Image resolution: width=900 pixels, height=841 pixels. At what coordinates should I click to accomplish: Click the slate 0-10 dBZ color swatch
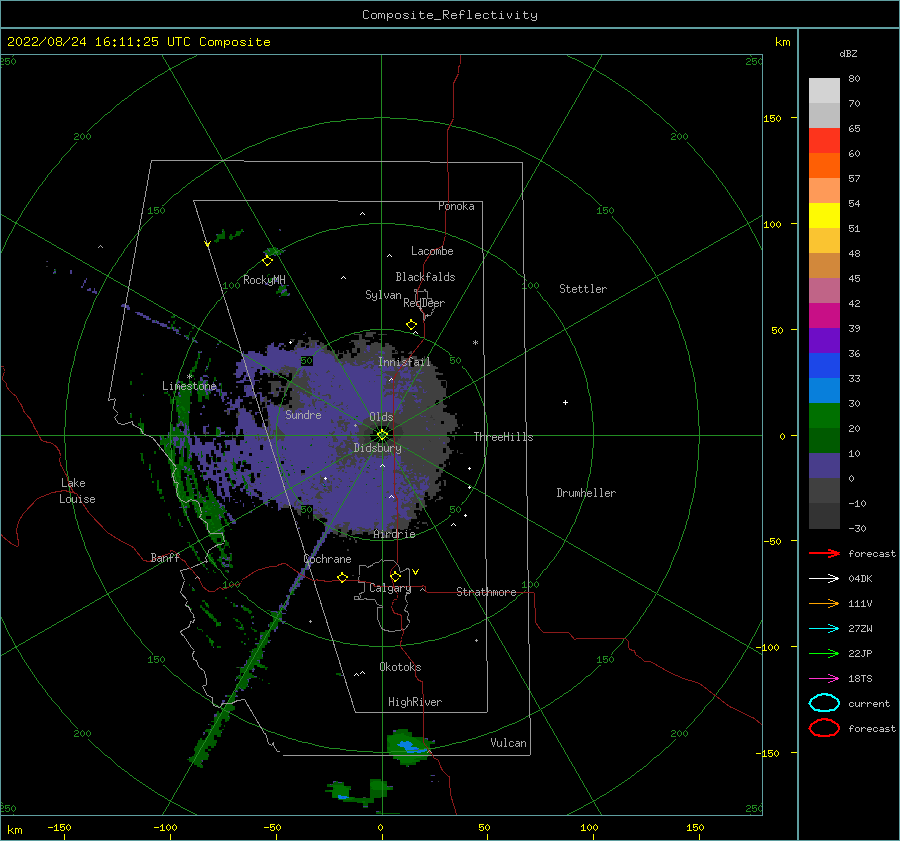(824, 466)
